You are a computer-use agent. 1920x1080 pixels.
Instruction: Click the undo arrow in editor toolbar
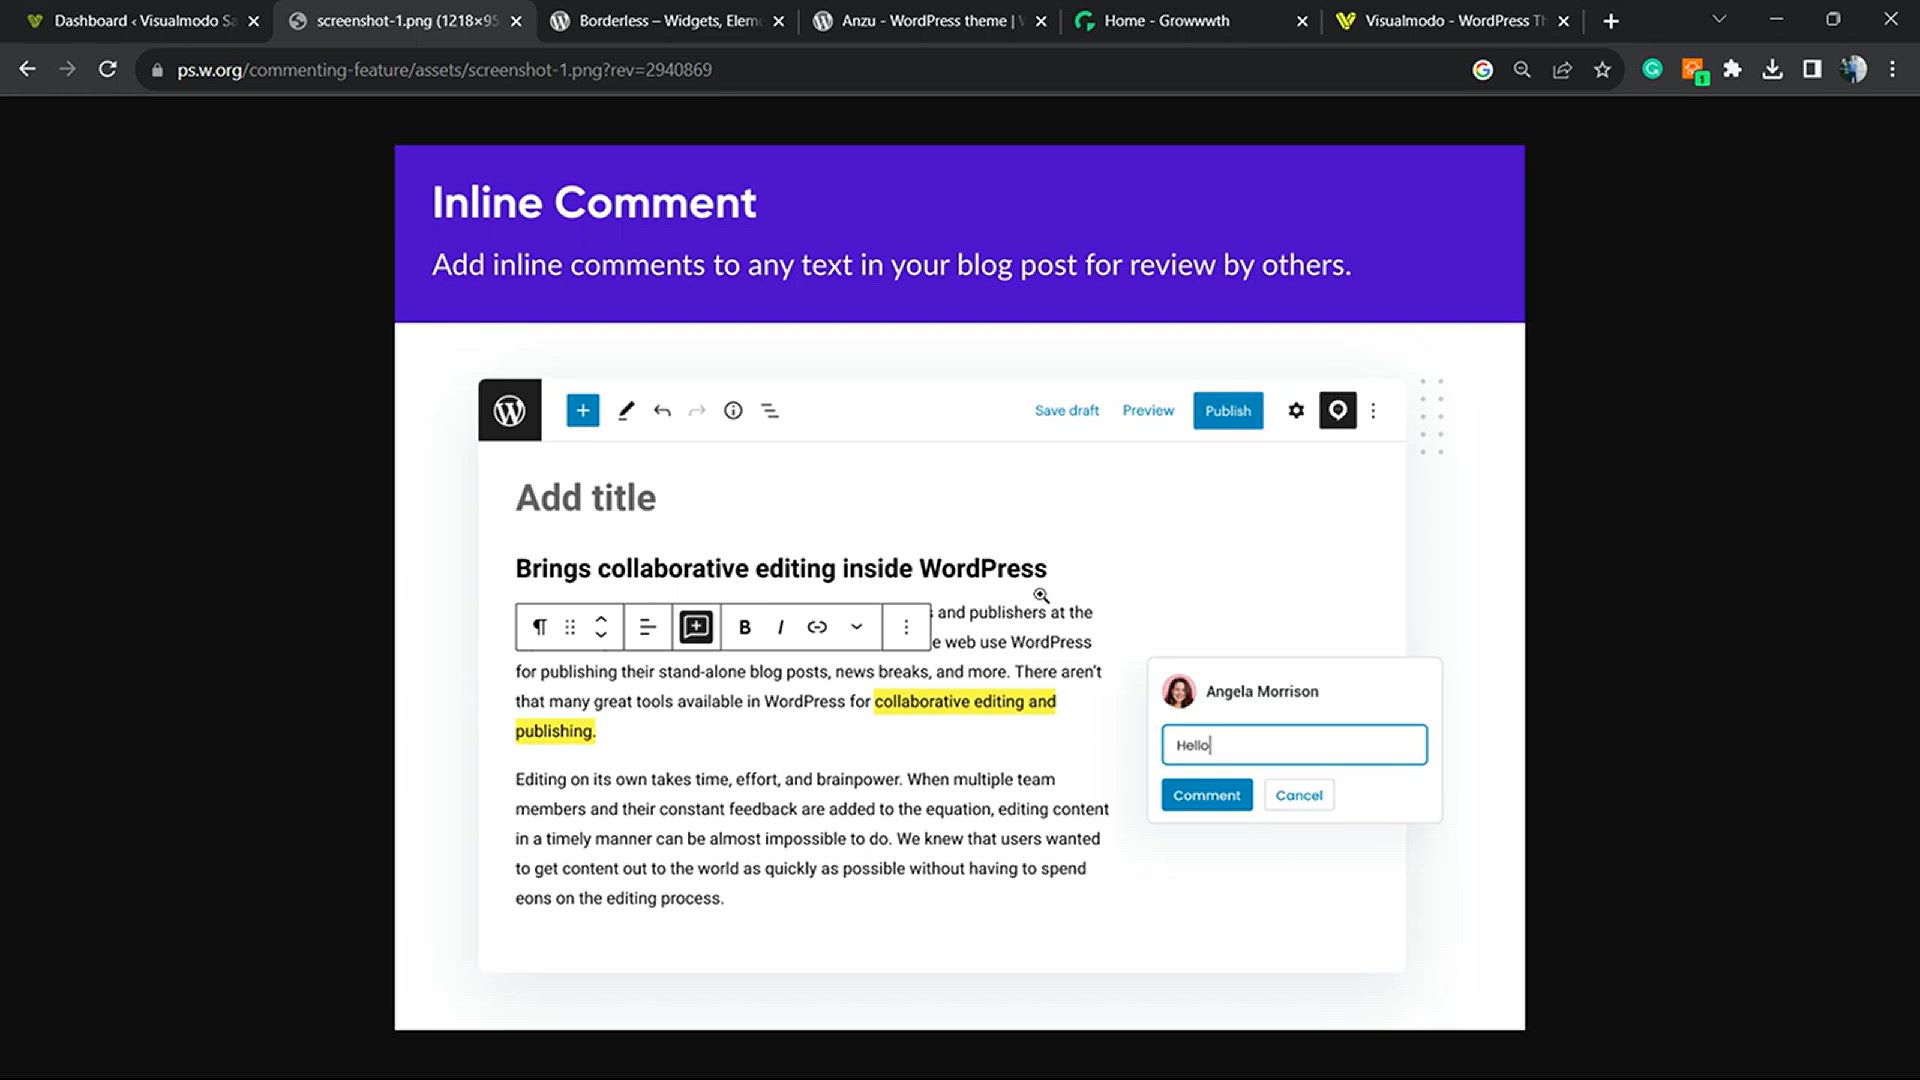tap(662, 410)
